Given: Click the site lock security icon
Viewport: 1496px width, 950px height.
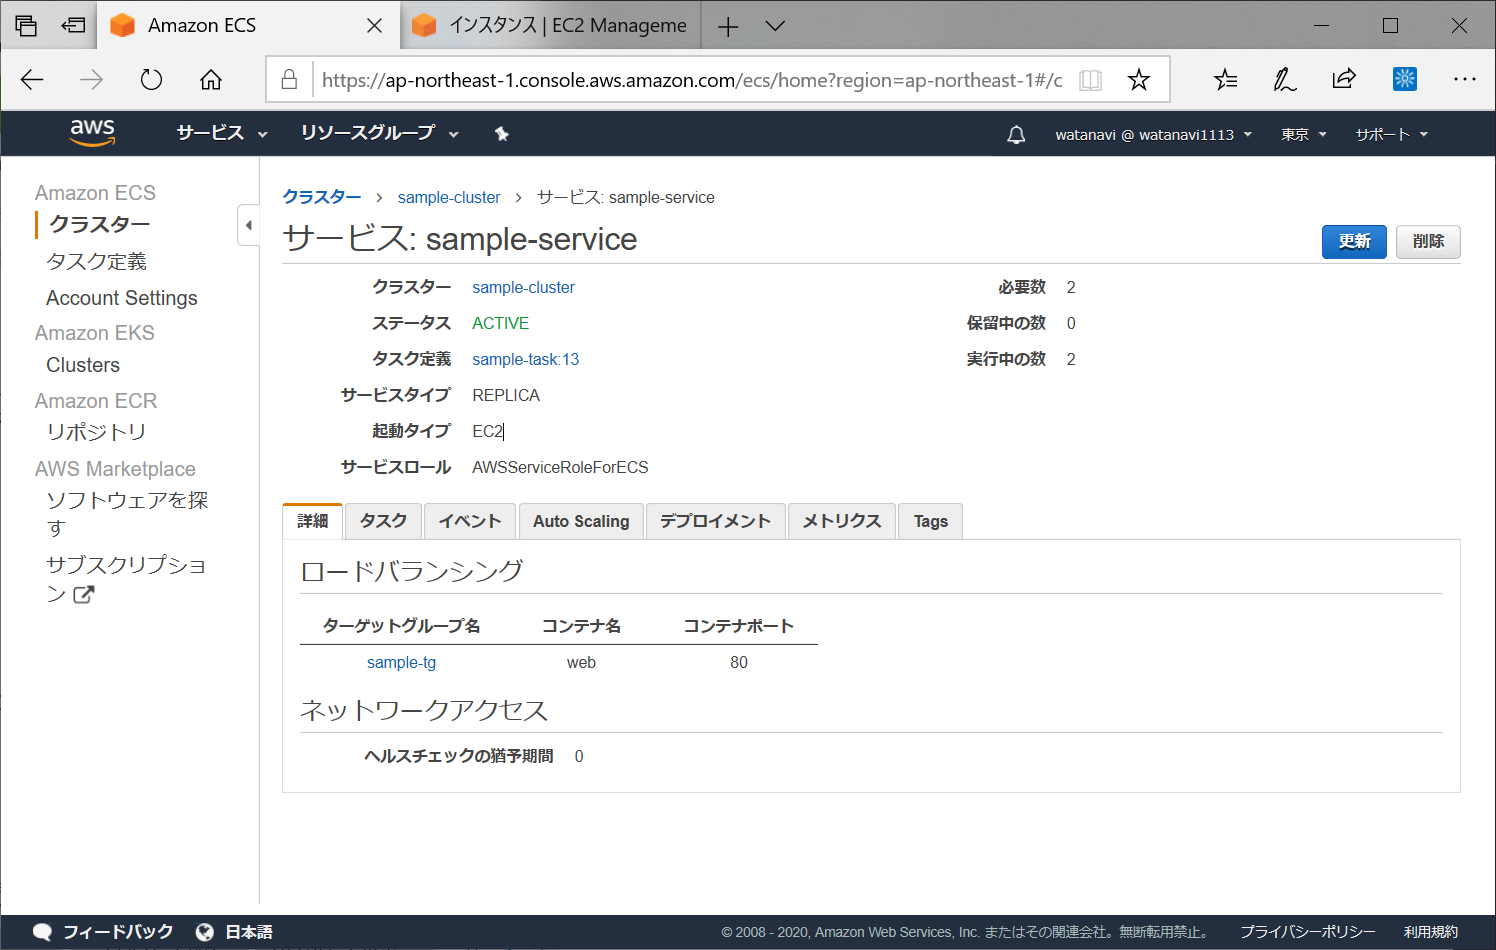Looking at the screenshot, I should point(289,80).
